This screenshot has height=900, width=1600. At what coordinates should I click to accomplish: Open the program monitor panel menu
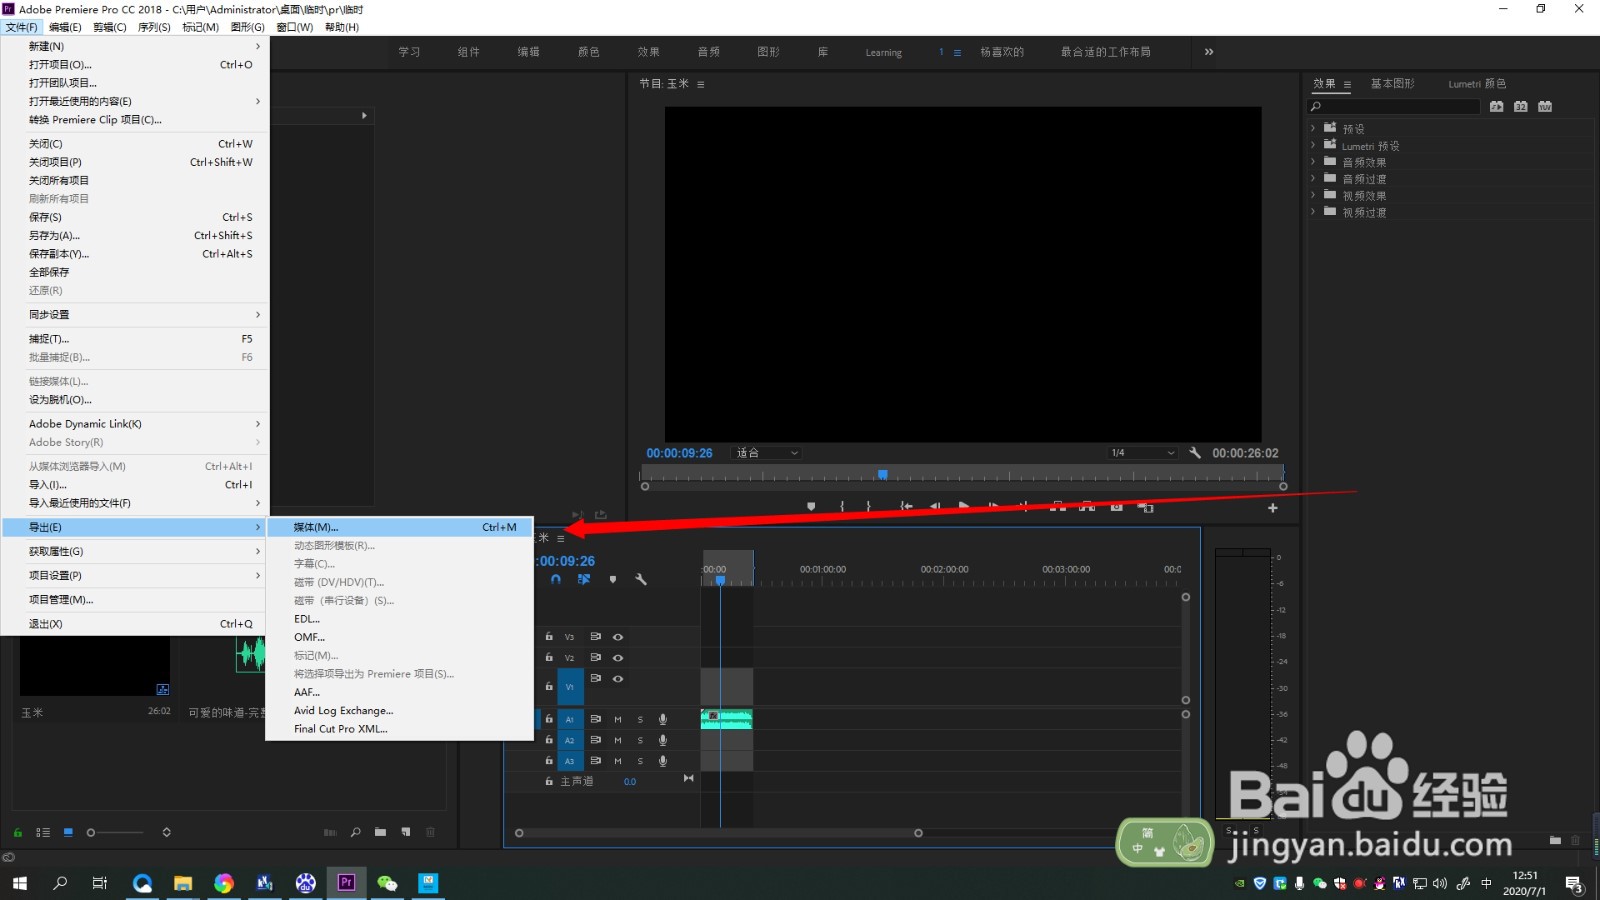click(x=700, y=84)
